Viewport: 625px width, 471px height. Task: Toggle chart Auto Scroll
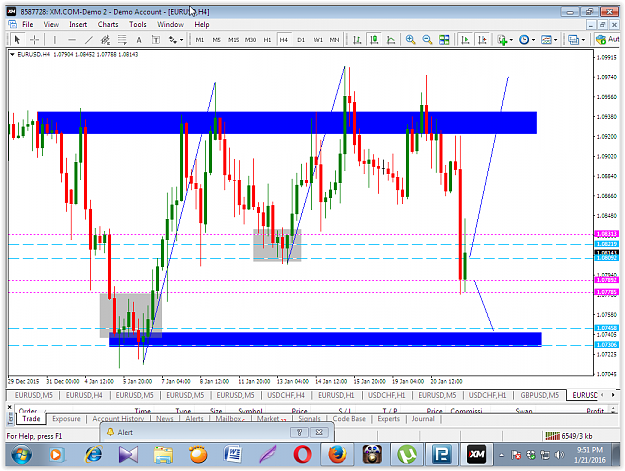(465, 39)
